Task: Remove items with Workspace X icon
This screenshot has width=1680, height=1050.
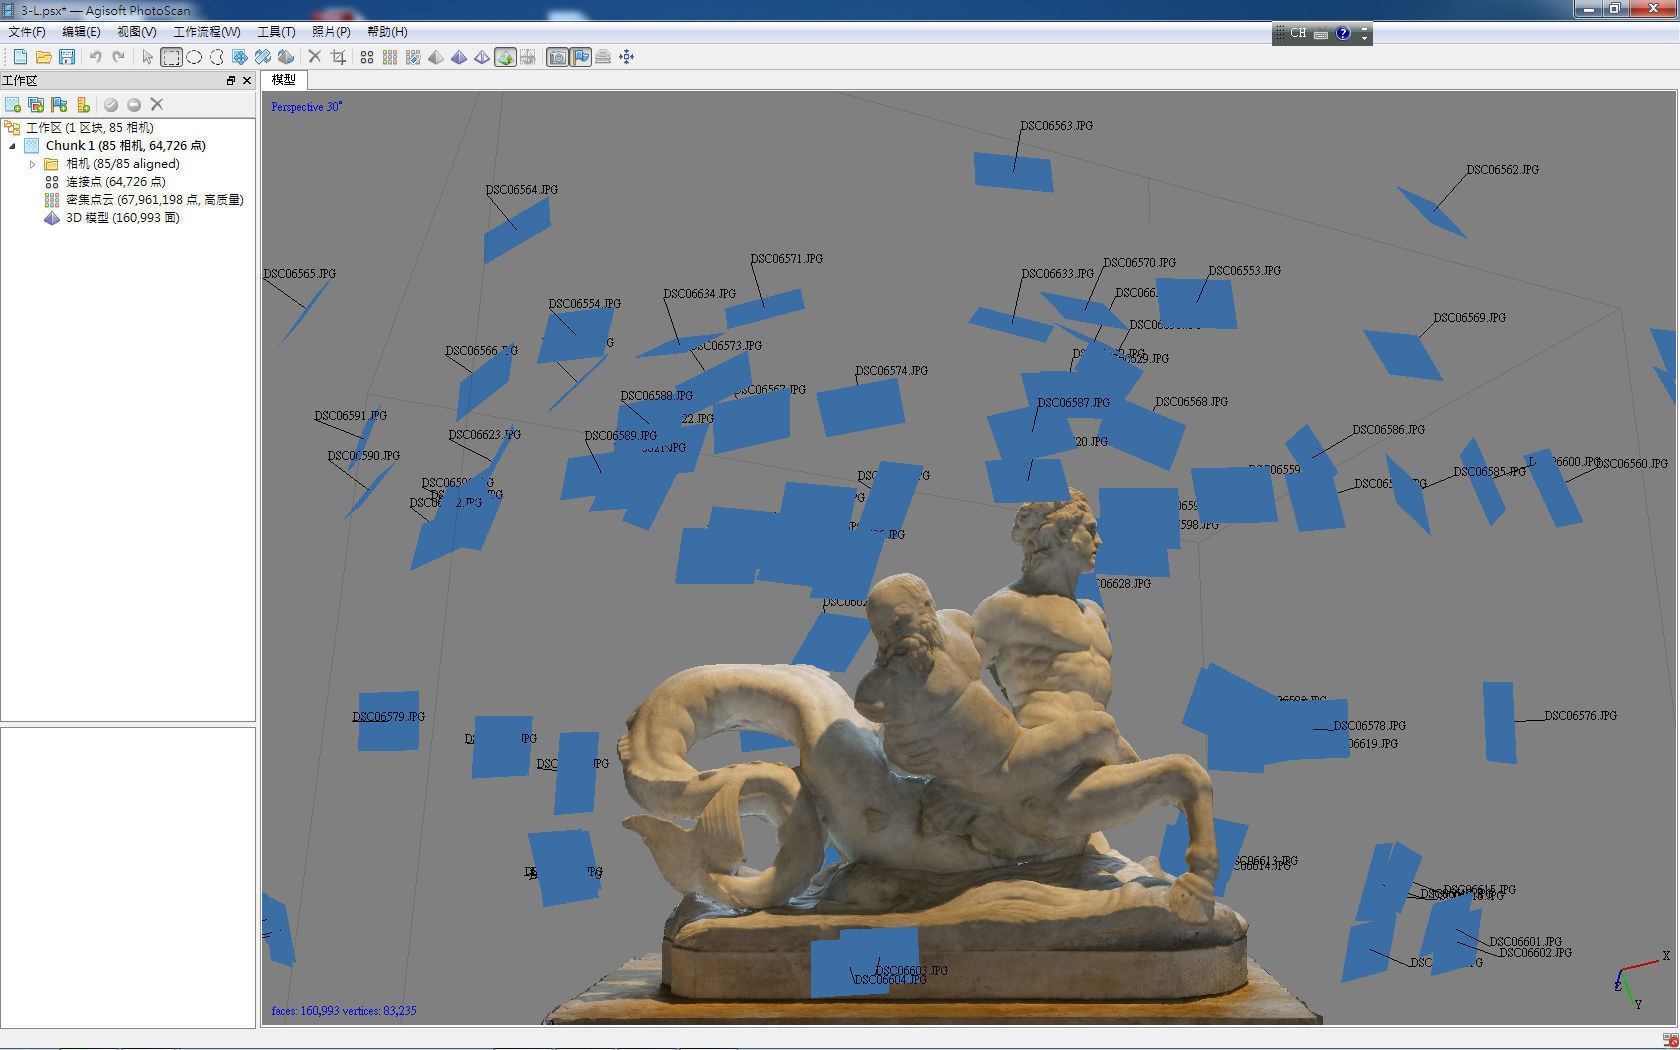Action: tap(157, 104)
